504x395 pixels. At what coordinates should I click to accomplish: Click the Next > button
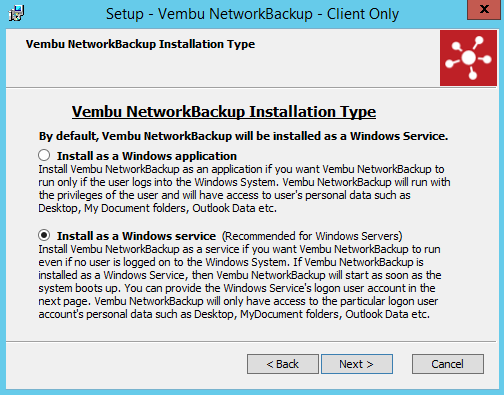pos(357,364)
